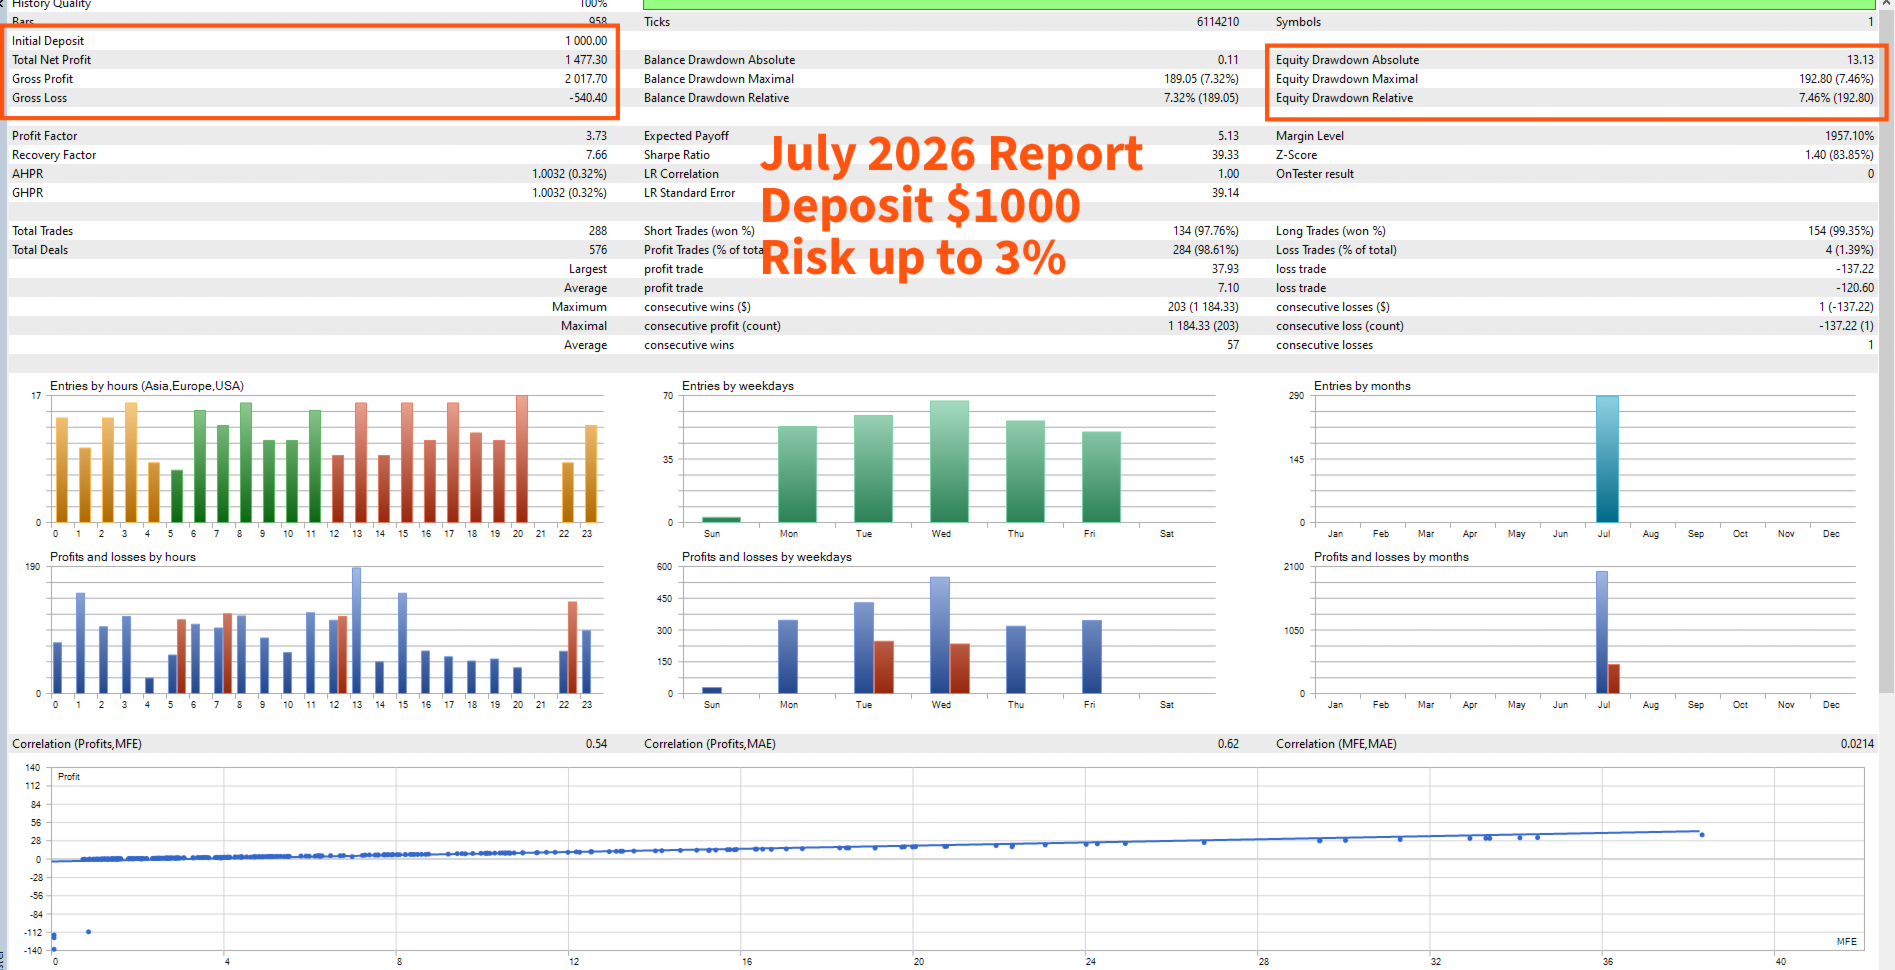The width and height of the screenshot is (1895, 970).
Task: Click the Initial Deposit label
Action: coord(48,41)
